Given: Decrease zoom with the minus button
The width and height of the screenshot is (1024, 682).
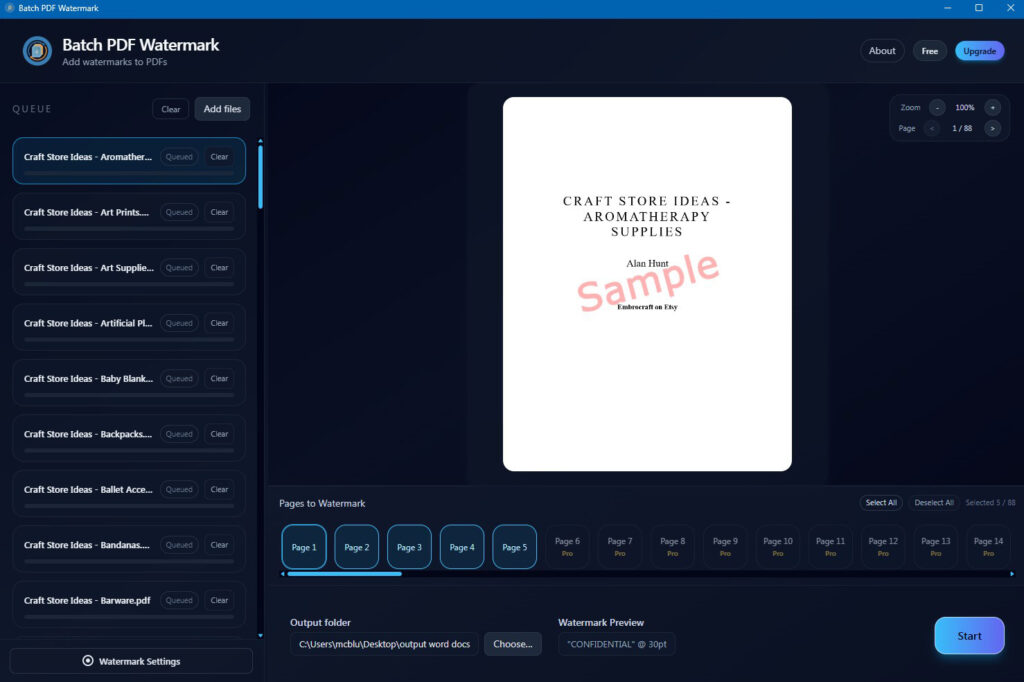Looking at the screenshot, I should click(x=937, y=108).
